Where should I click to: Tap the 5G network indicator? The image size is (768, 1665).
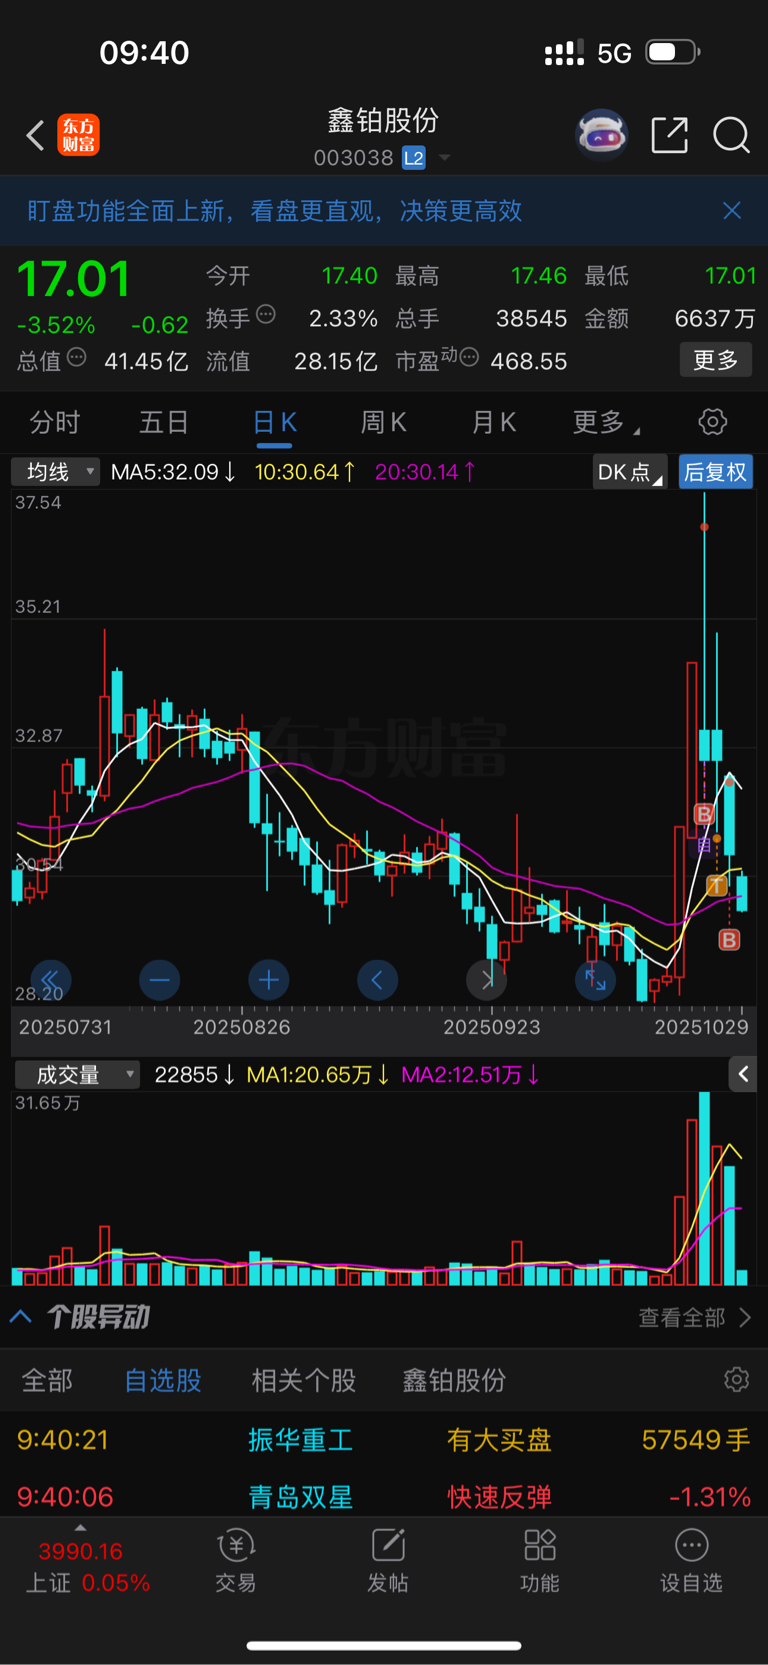(614, 53)
